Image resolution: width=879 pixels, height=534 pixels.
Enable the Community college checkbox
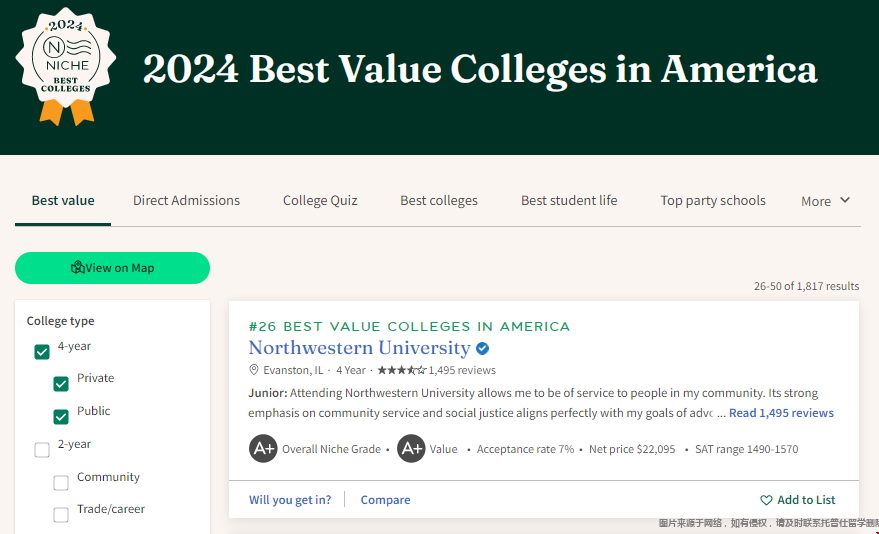coord(61,482)
